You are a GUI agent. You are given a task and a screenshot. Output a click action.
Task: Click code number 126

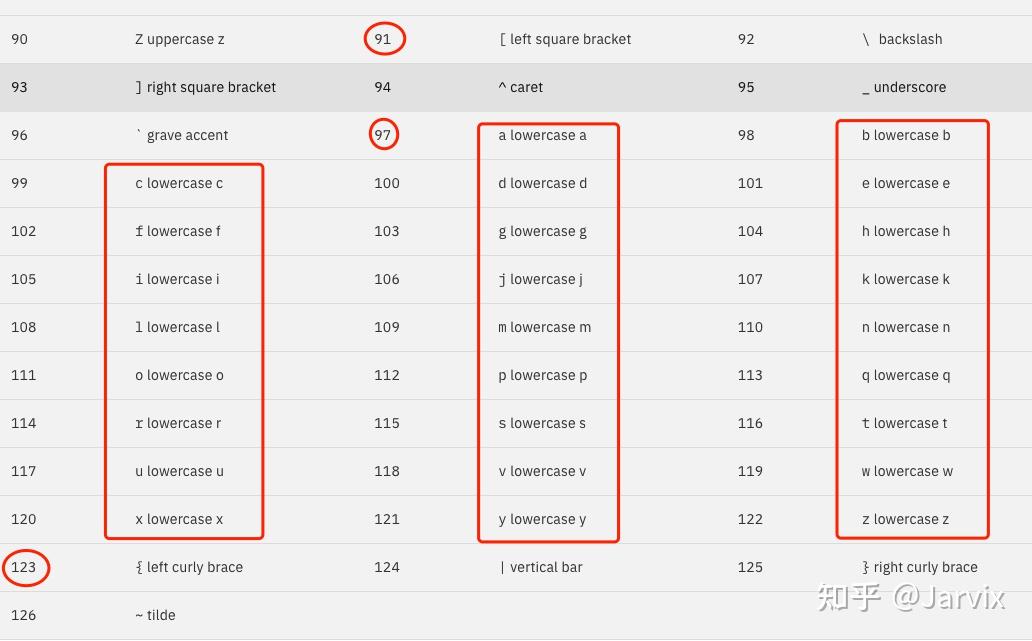pyautogui.click(x=24, y=615)
